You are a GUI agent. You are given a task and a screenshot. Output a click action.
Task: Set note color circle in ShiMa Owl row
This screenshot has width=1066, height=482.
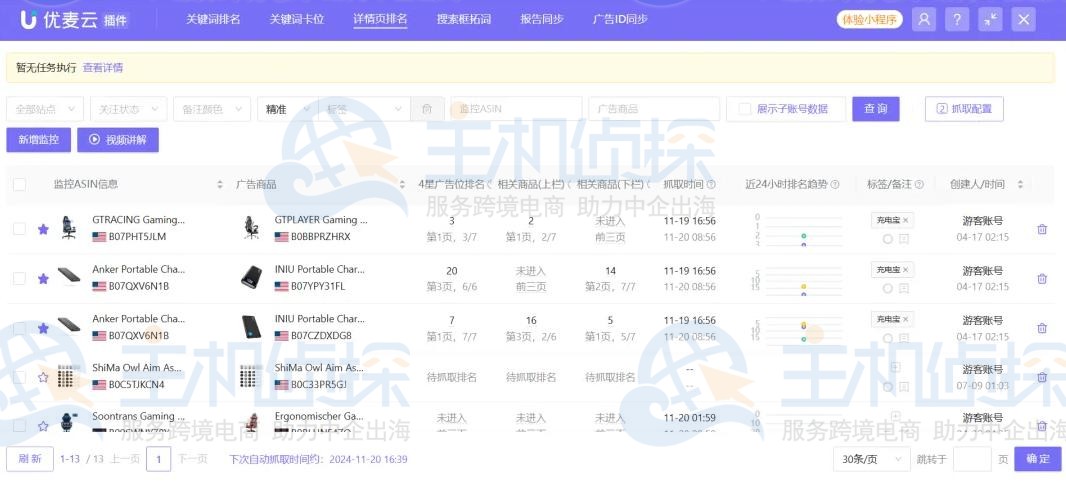(x=887, y=387)
